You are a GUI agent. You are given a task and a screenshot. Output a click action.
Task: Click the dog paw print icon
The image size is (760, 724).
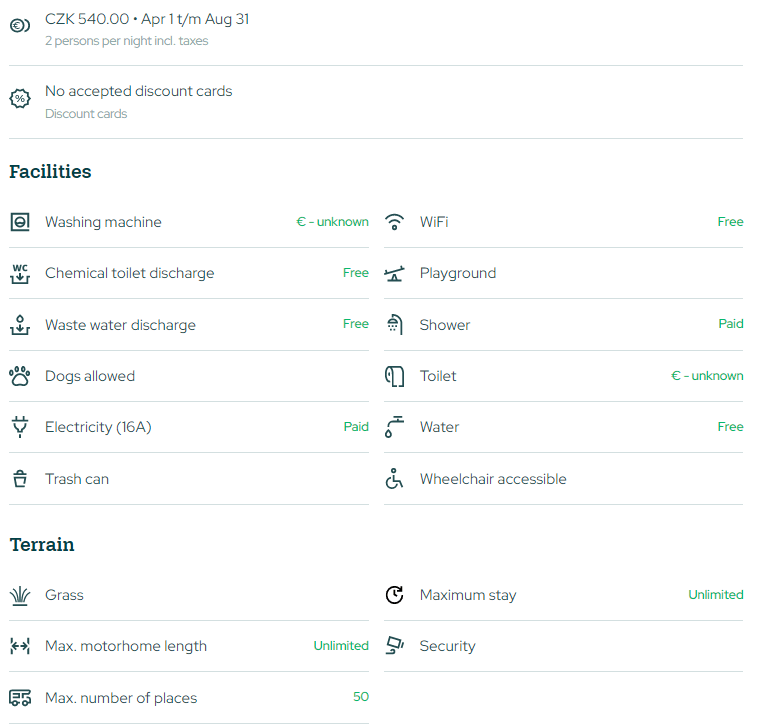20,377
